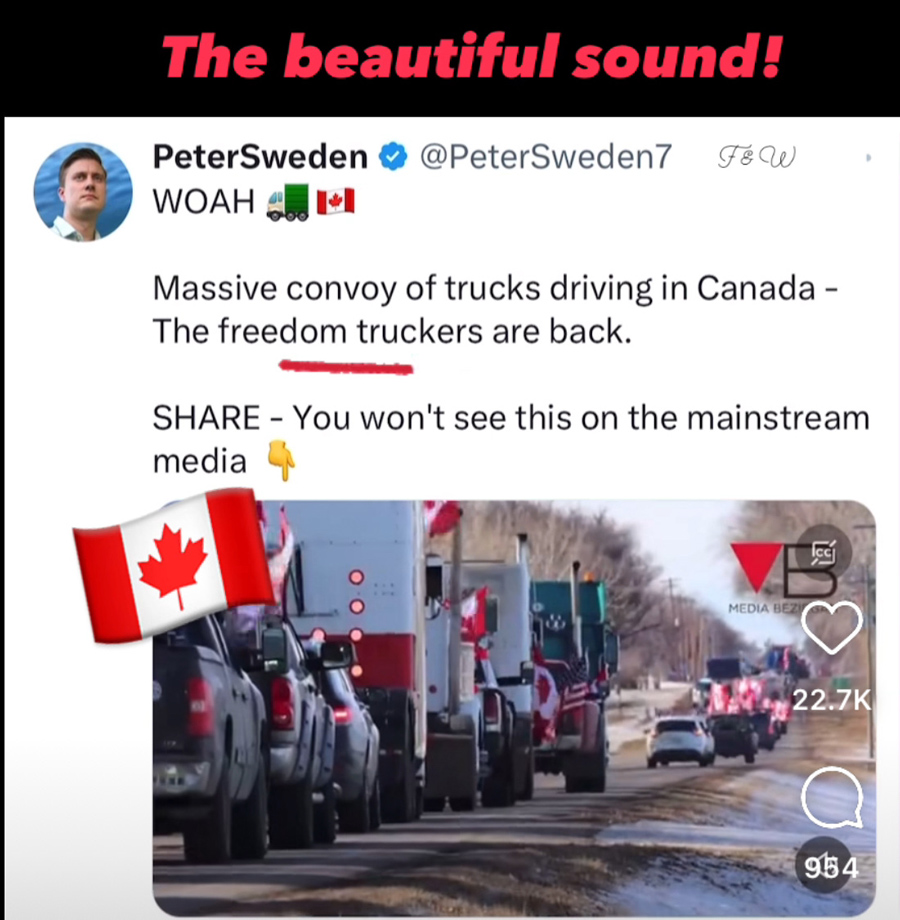
Task: Click the red underline beneath 'truckers'
Action: pos(346,368)
